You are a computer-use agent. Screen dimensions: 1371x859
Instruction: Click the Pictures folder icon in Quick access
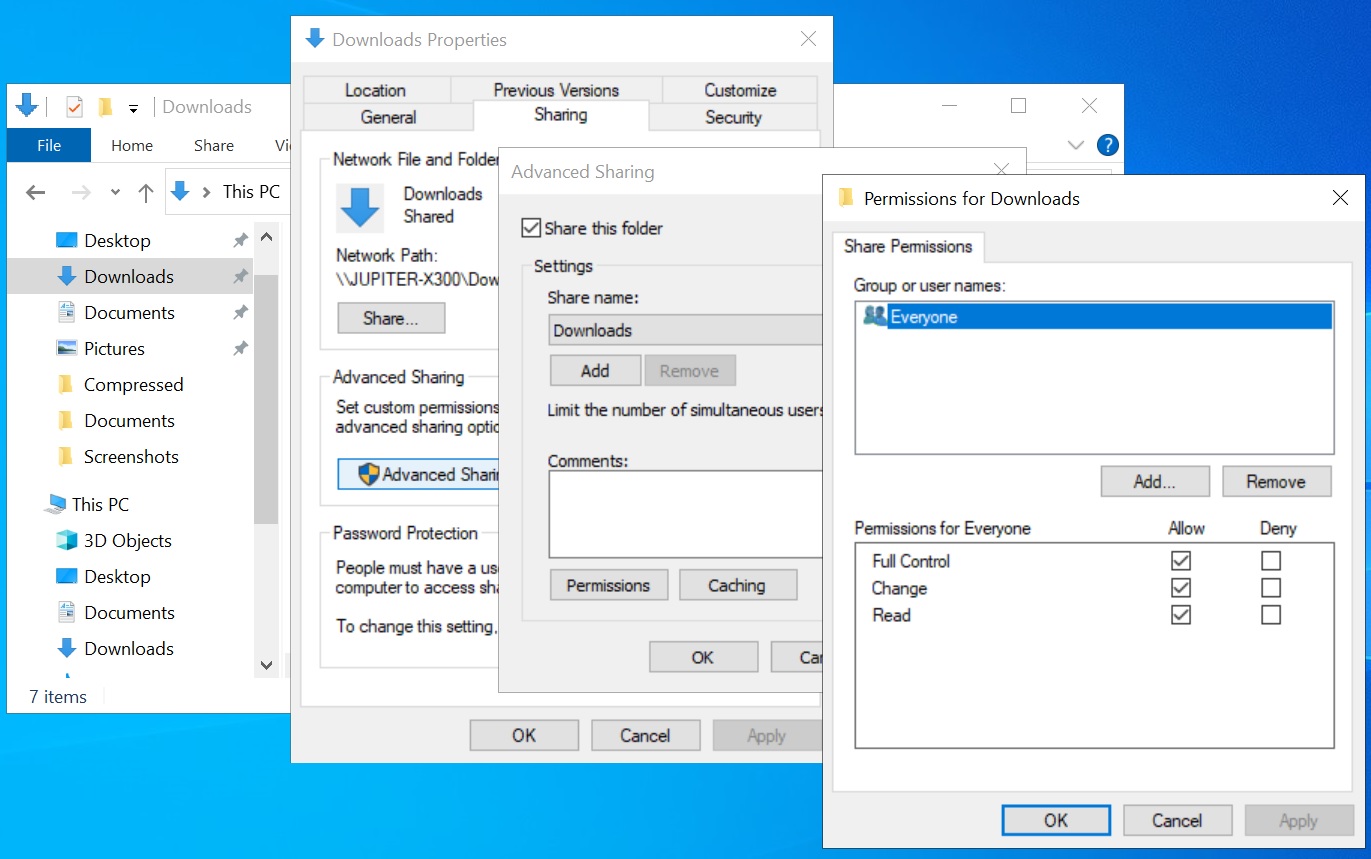[67, 349]
